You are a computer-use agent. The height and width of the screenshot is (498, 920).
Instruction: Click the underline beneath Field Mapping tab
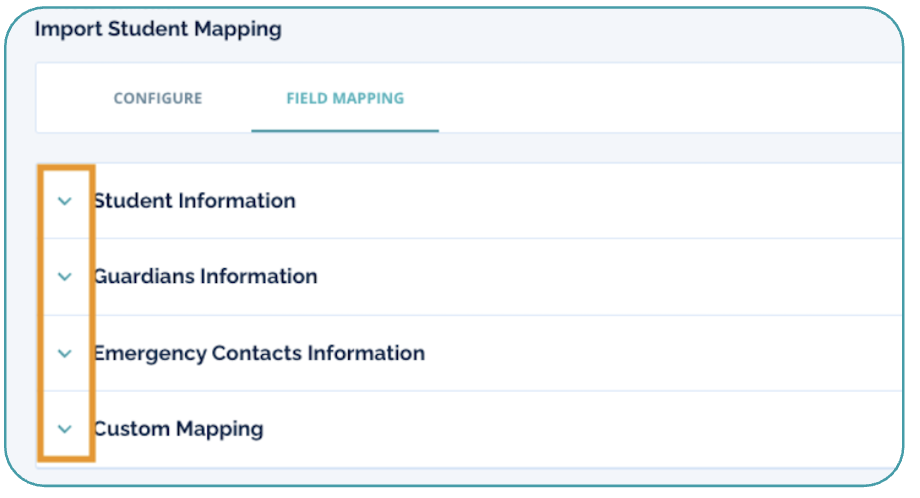pyautogui.click(x=345, y=130)
